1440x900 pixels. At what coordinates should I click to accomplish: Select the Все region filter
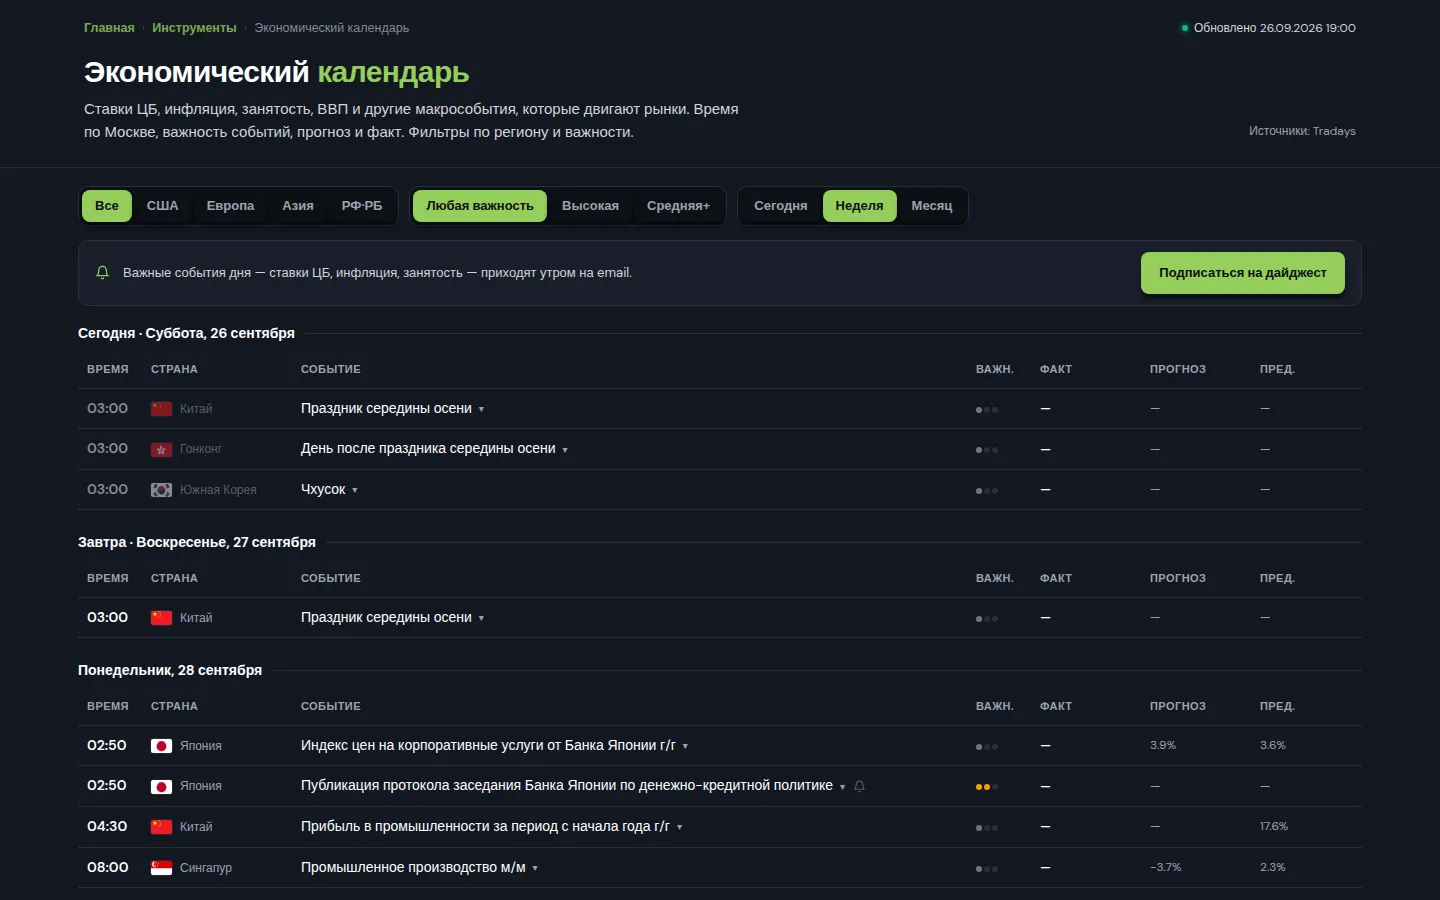pos(107,206)
